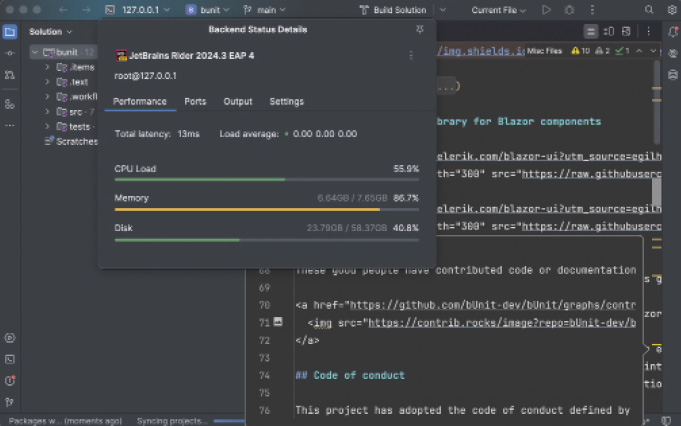Open the Commit tool window icon
Image resolution: width=681 pixels, height=426 pixels.
point(10,53)
